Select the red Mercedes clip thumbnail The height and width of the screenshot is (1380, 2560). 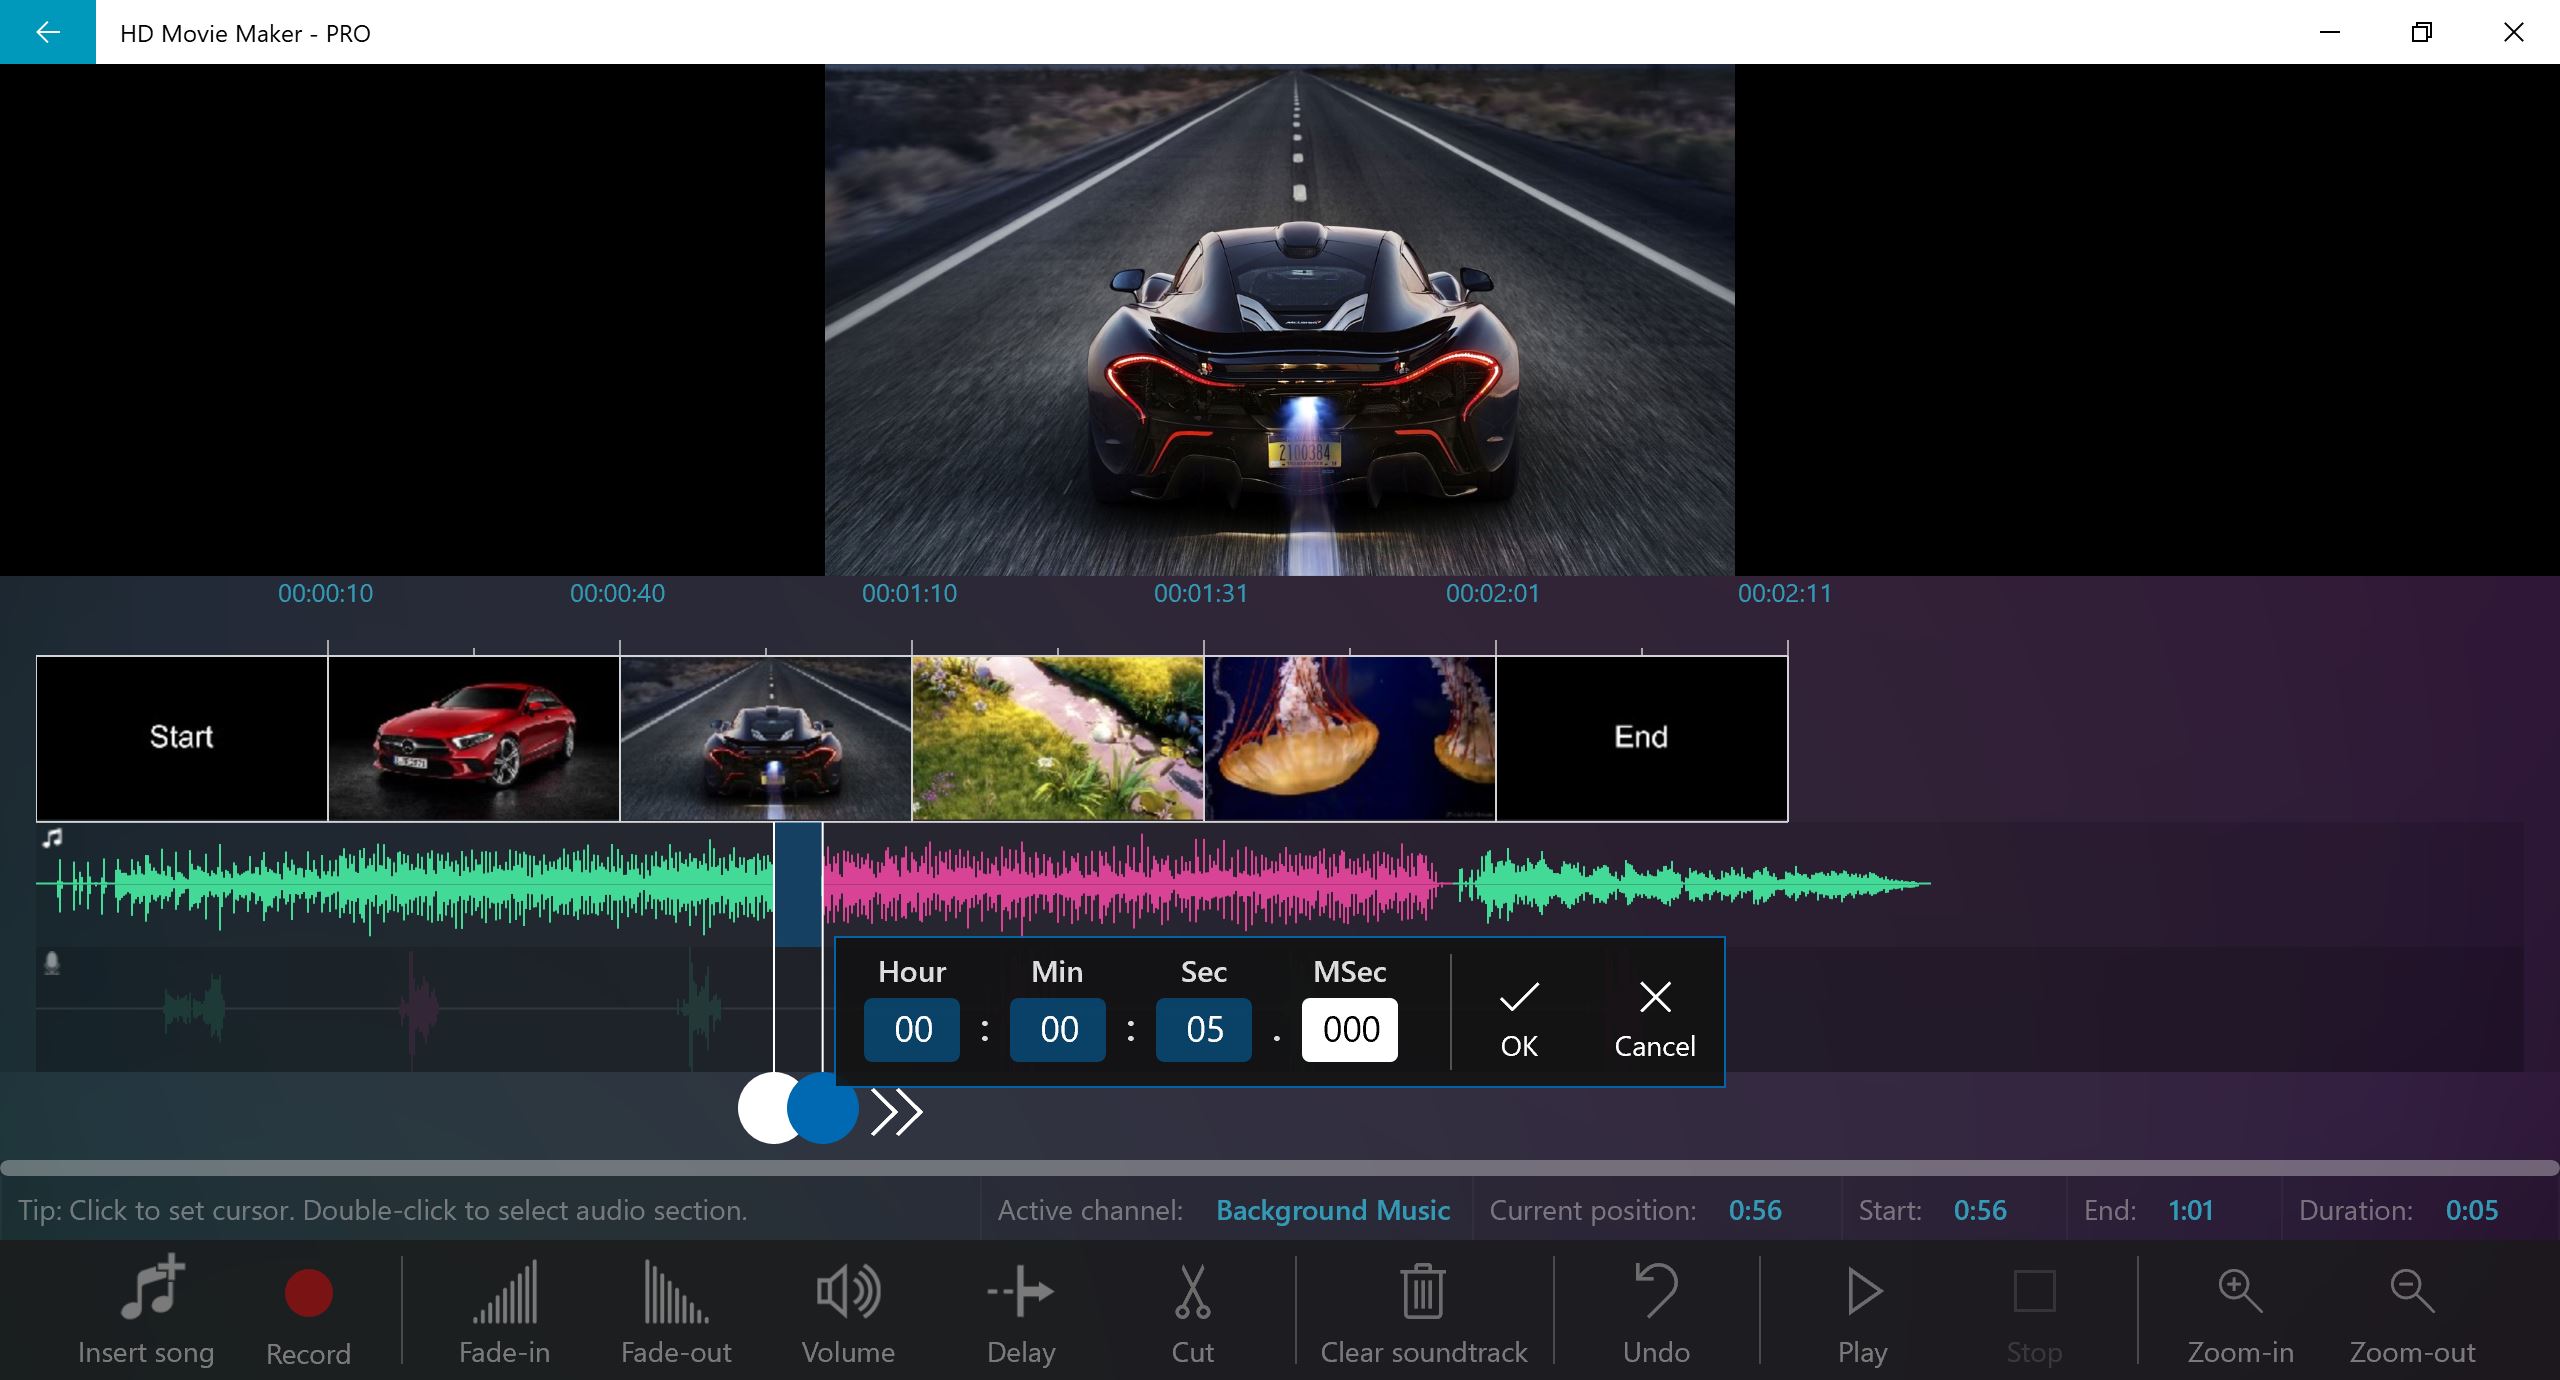tap(474, 738)
